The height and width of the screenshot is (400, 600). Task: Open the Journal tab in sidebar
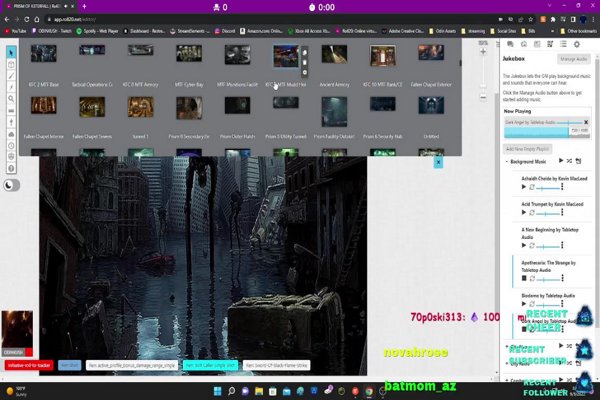pos(537,44)
